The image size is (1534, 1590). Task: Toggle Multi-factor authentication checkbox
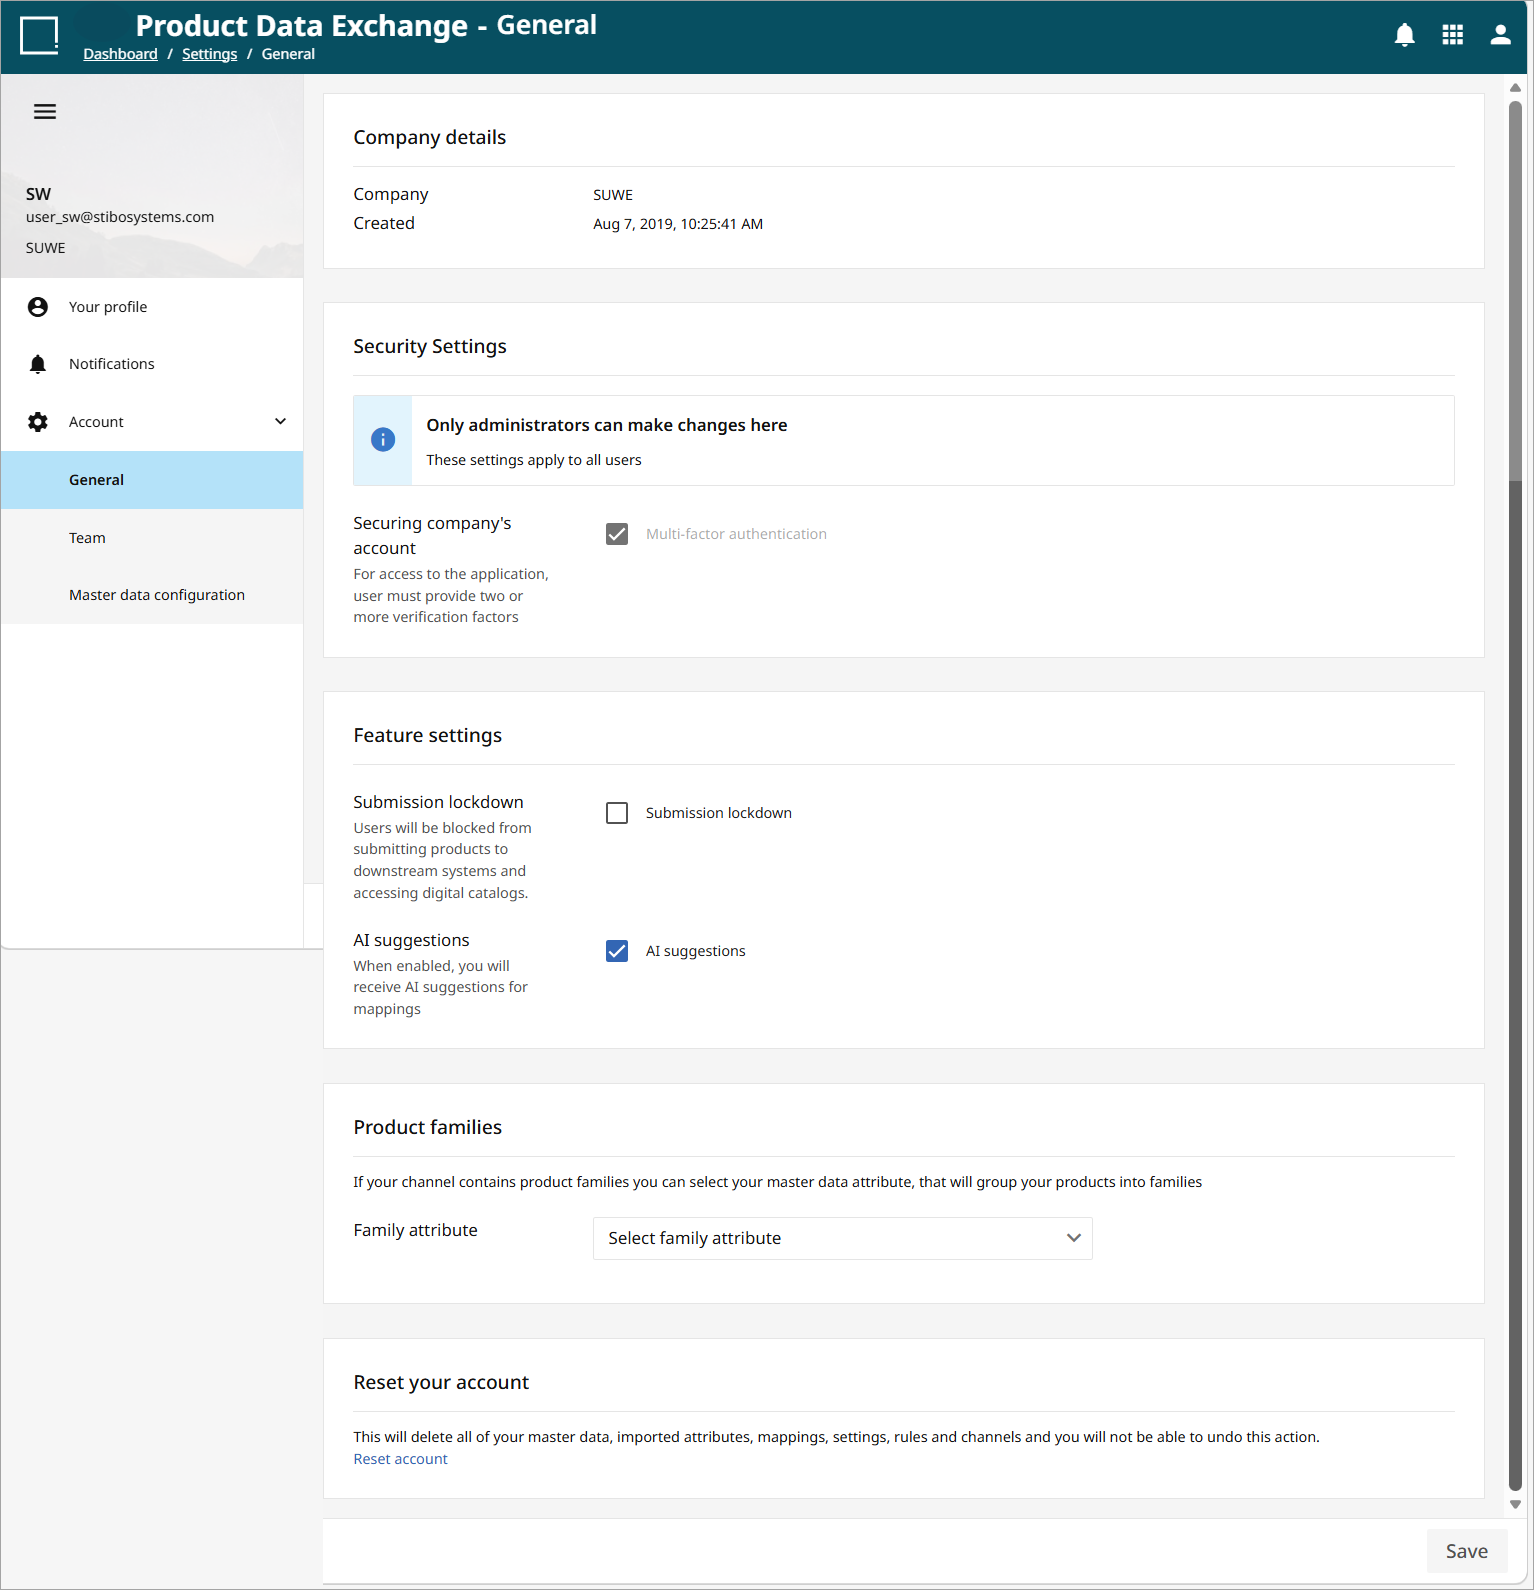tap(617, 534)
